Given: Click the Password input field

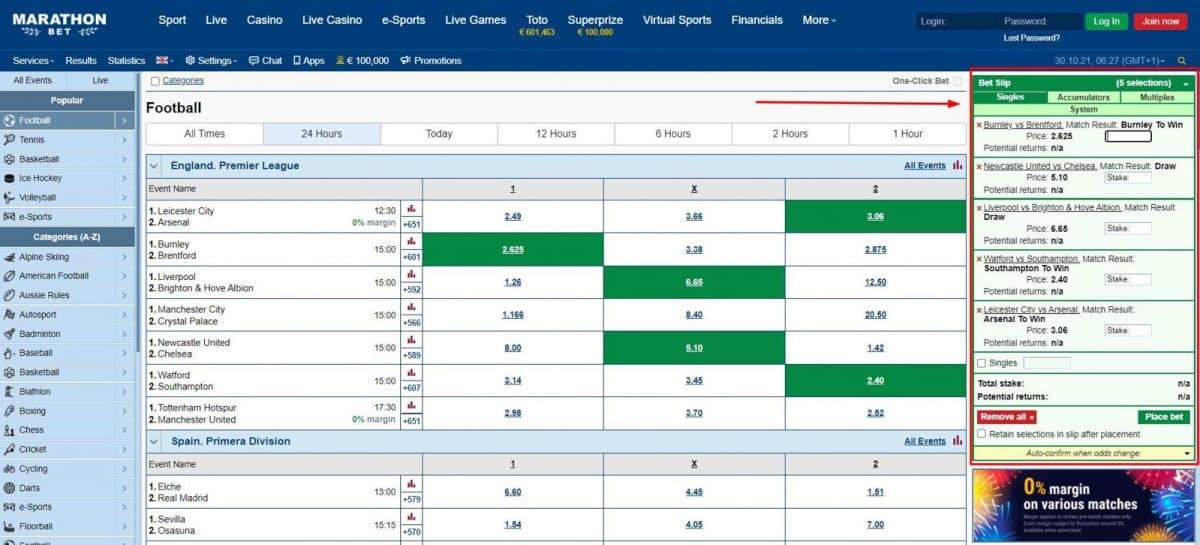Looking at the screenshot, I should 1041,21.
